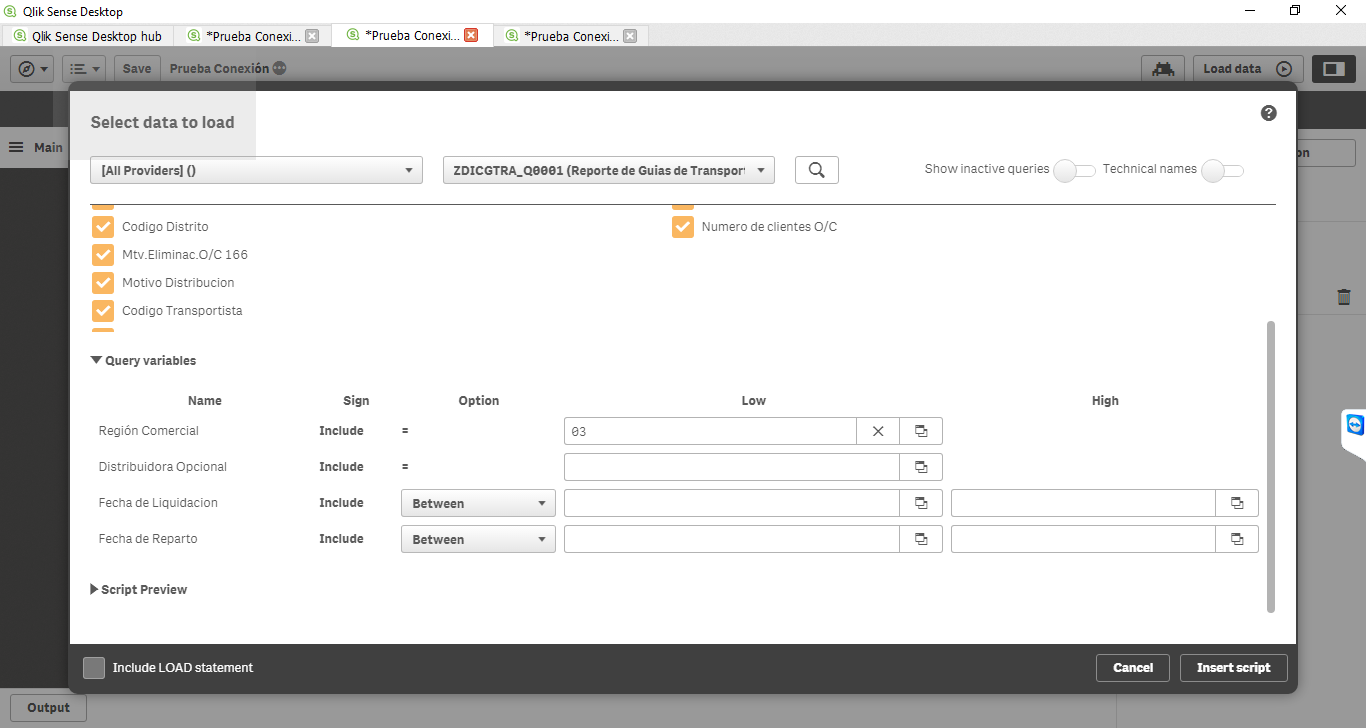Uncheck Mtv.Eliminac.O/C 166 field
Image resolution: width=1366 pixels, height=728 pixels.
coord(103,255)
